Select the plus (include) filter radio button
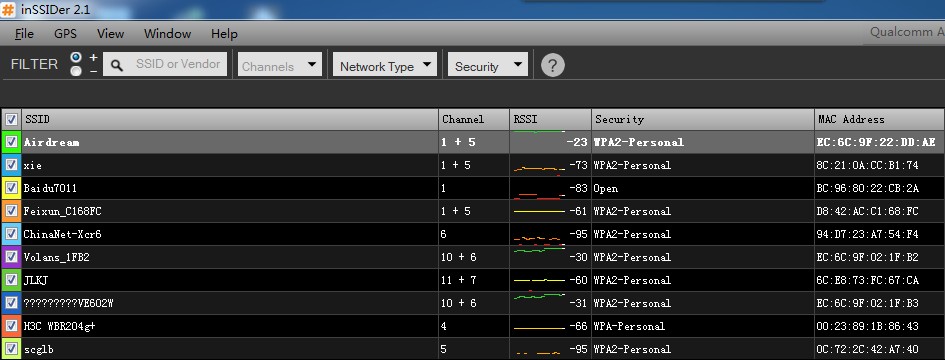The image size is (945, 360). (76, 57)
